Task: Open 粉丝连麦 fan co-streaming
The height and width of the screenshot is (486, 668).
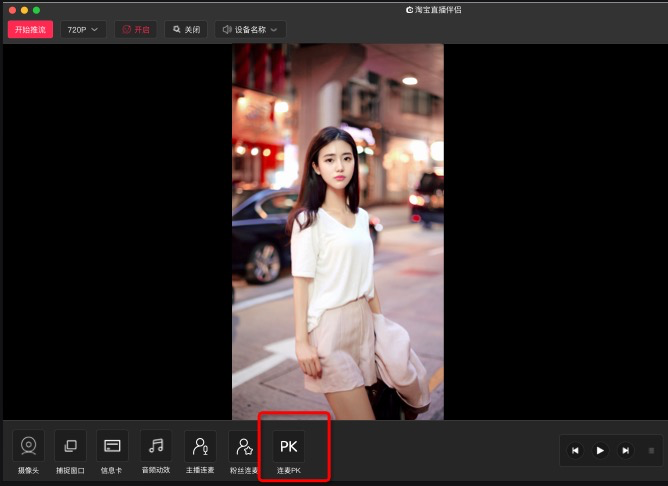Action: 243,446
